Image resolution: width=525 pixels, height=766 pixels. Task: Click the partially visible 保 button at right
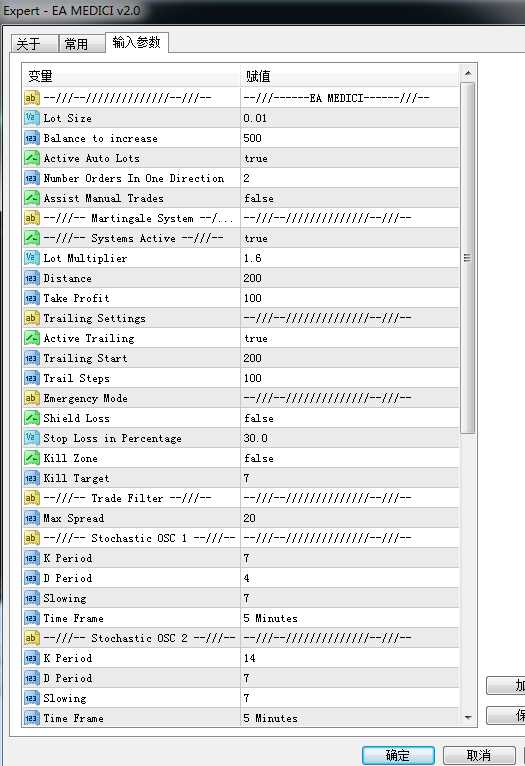(506, 716)
